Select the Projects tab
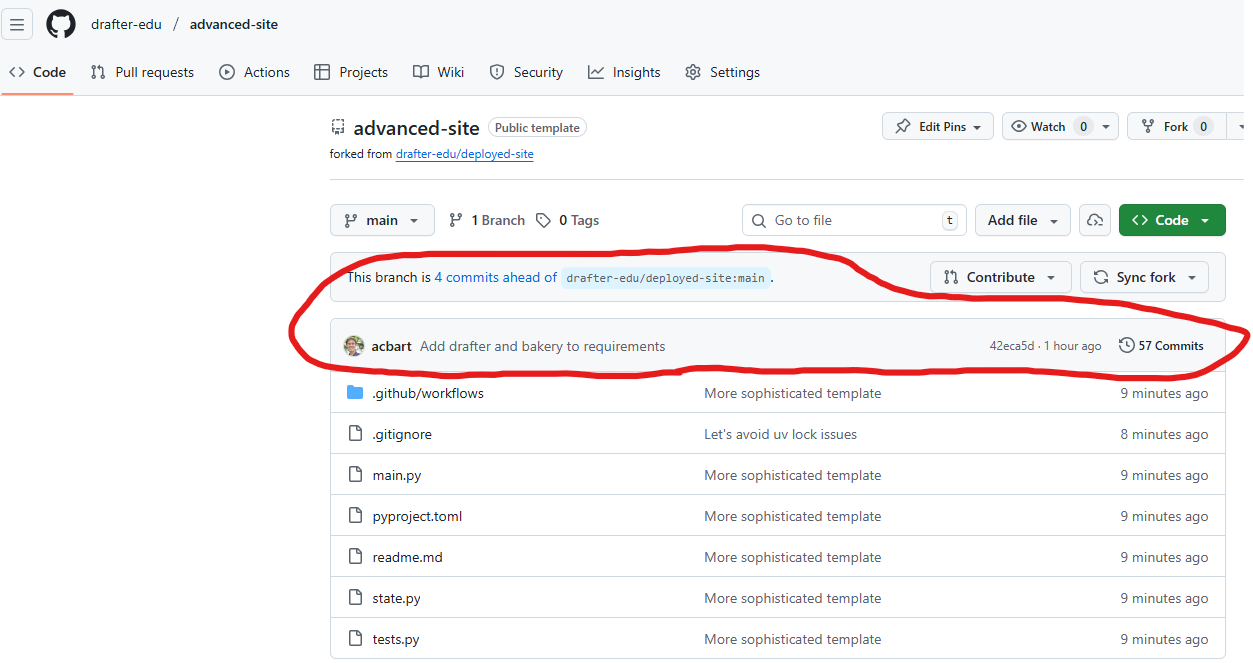Image resolution: width=1253 pixels, height=663 pixels. tap(352, 72)
